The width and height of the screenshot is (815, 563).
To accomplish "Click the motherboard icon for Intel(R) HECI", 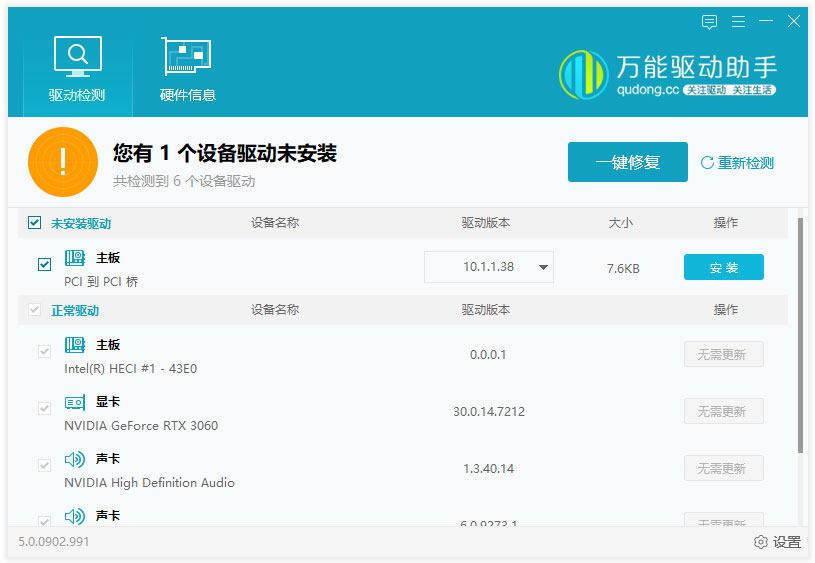I will 75,345.
